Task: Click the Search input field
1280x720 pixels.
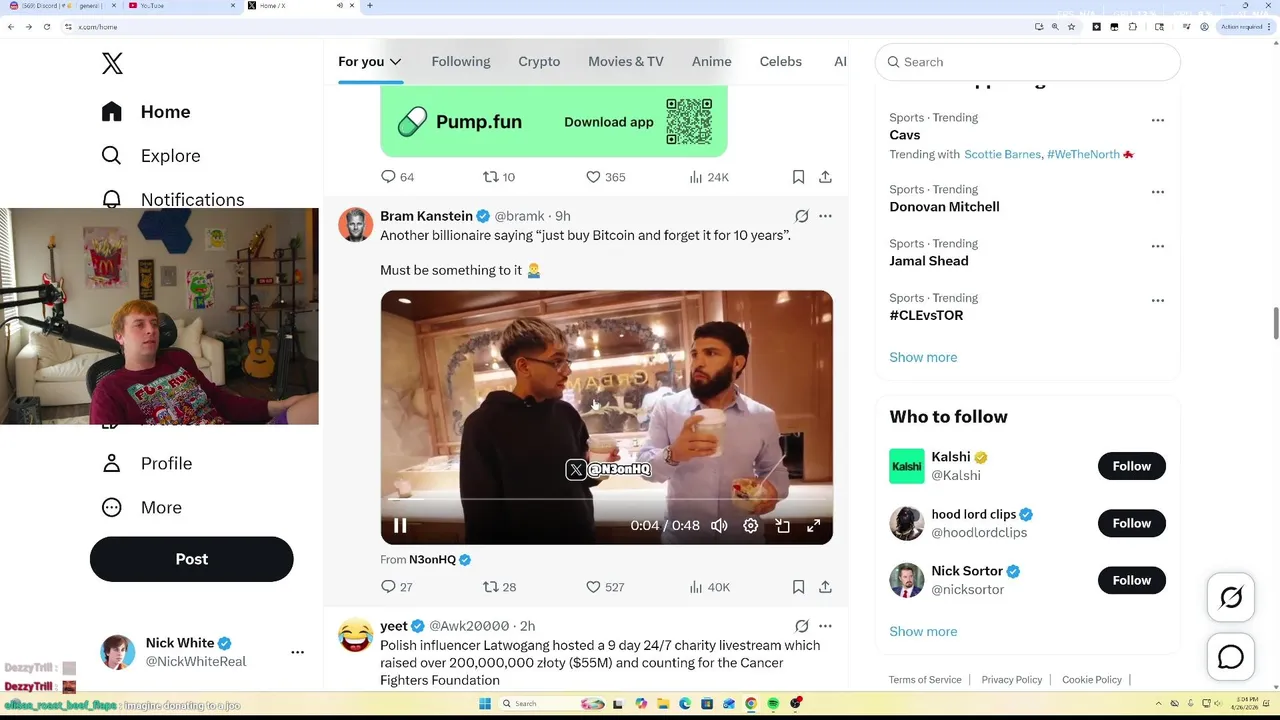Action: click(x=1028, y=62)
